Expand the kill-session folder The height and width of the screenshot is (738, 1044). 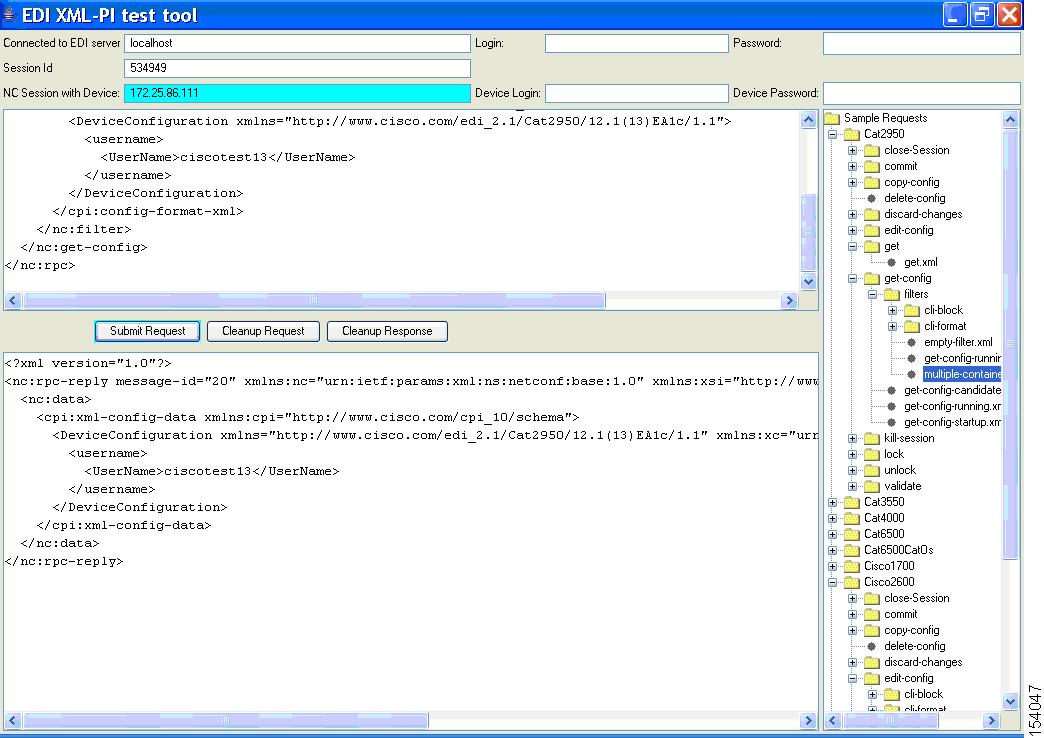tap(852, 438)
